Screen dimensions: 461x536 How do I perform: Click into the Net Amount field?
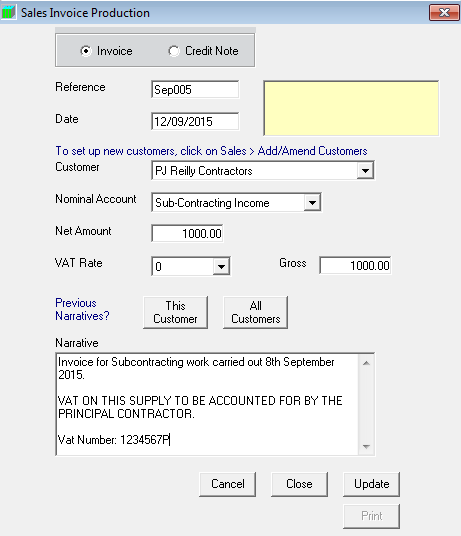(187, 233)
